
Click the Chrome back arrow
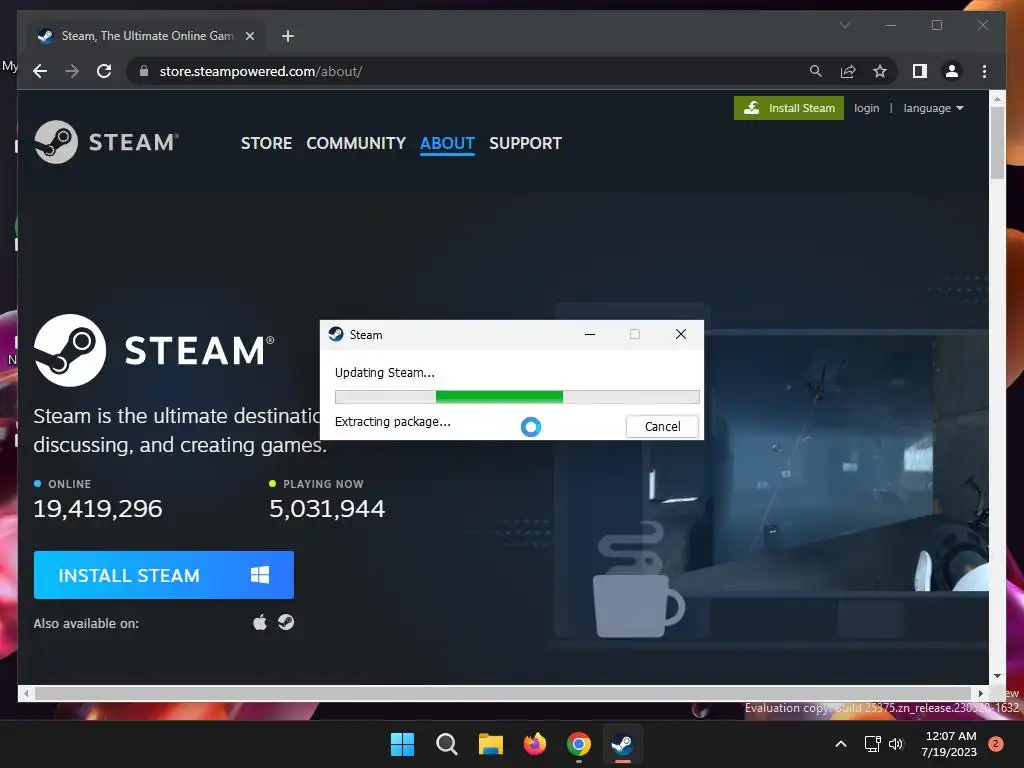pos(40,71)
